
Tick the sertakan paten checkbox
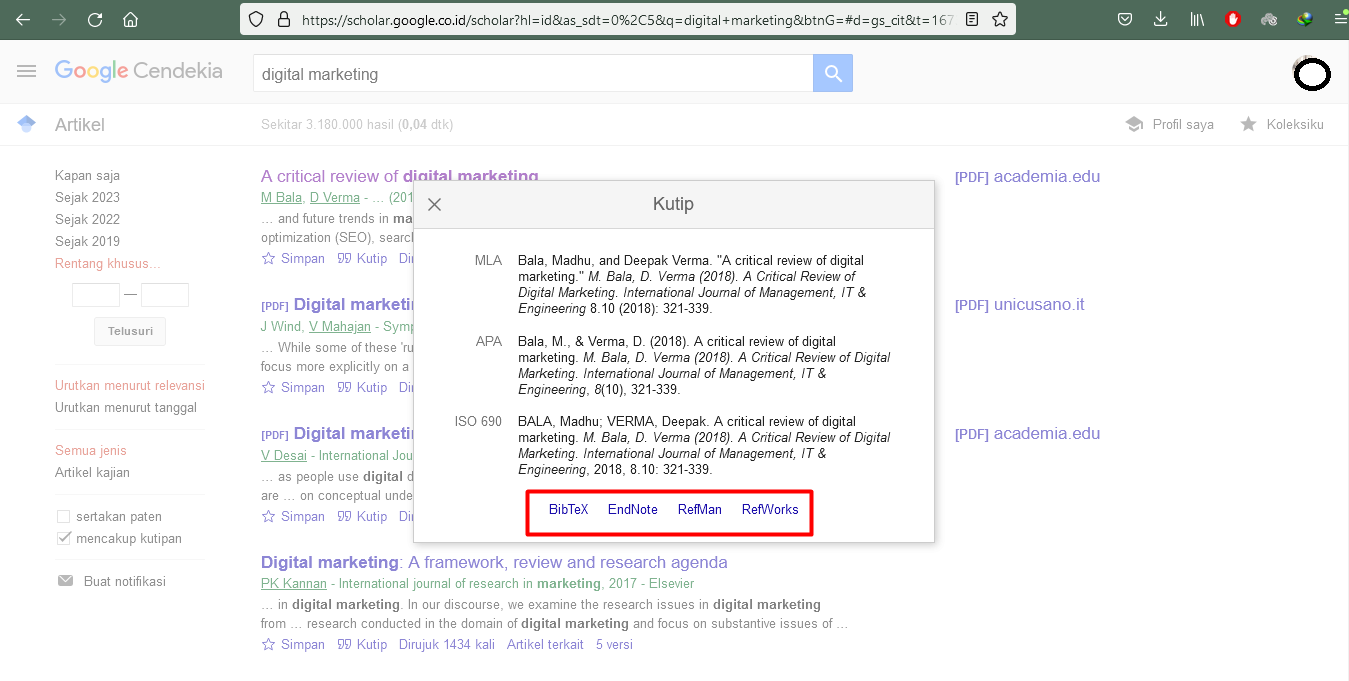[64, 517]
